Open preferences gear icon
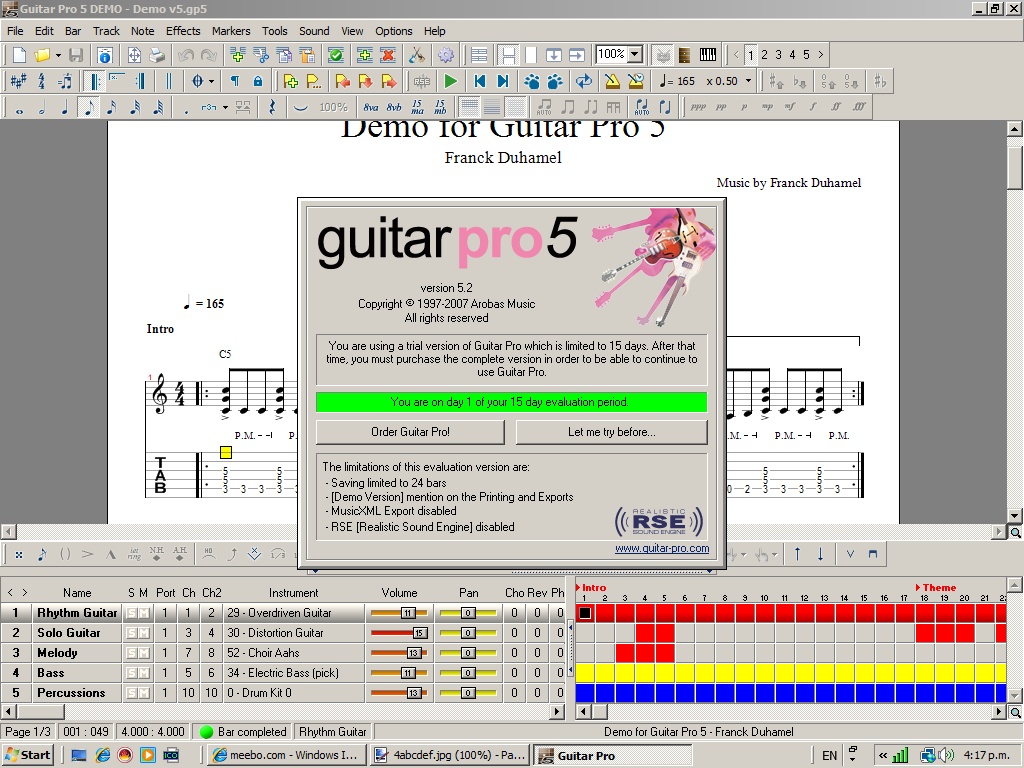Viewport: 1024px width, 768px height. point(446,56)
